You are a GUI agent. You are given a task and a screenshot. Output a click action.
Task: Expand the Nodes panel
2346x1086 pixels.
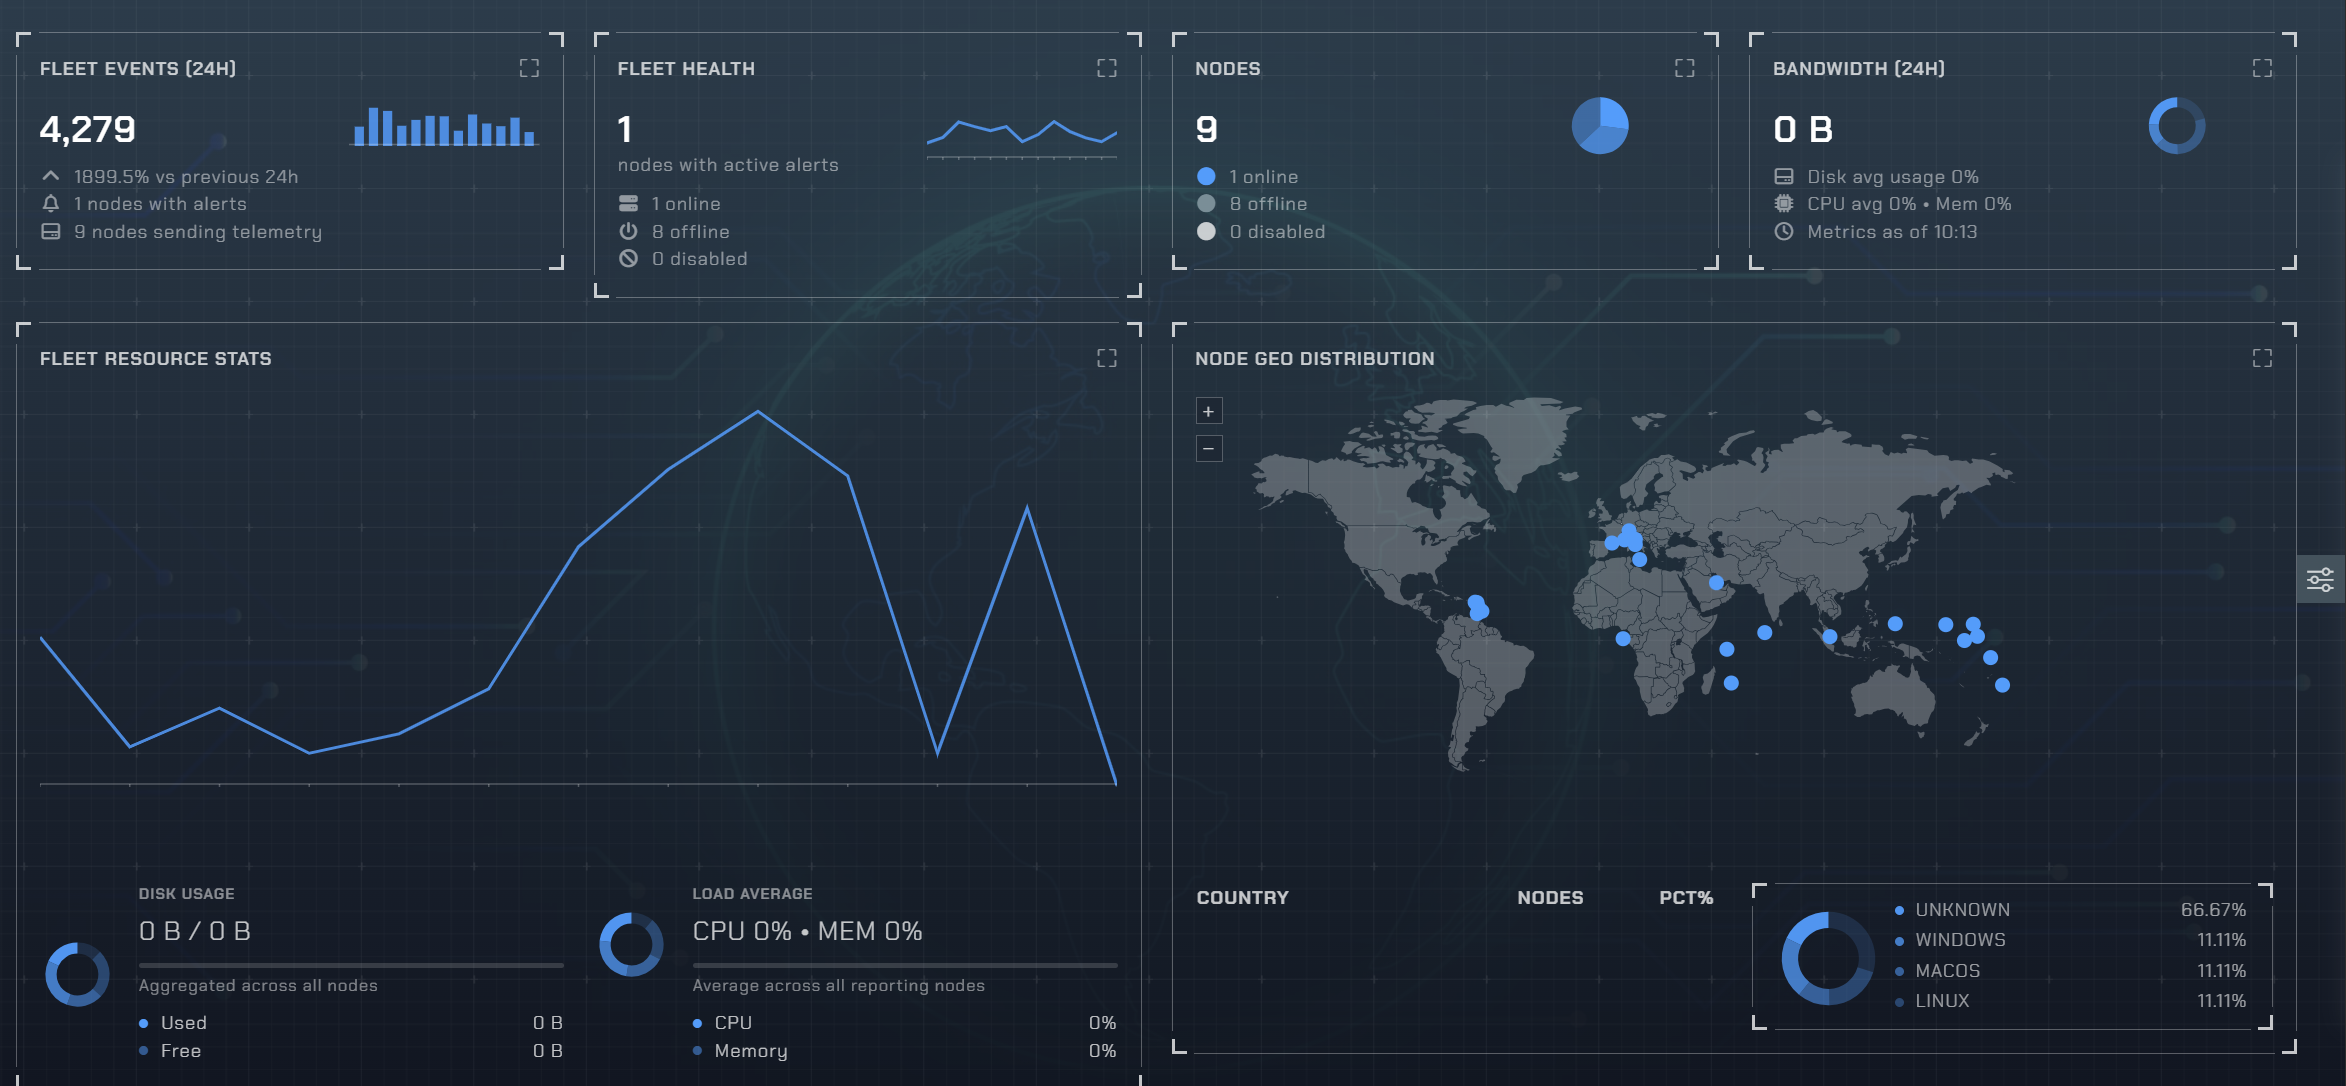[1684, 68]
